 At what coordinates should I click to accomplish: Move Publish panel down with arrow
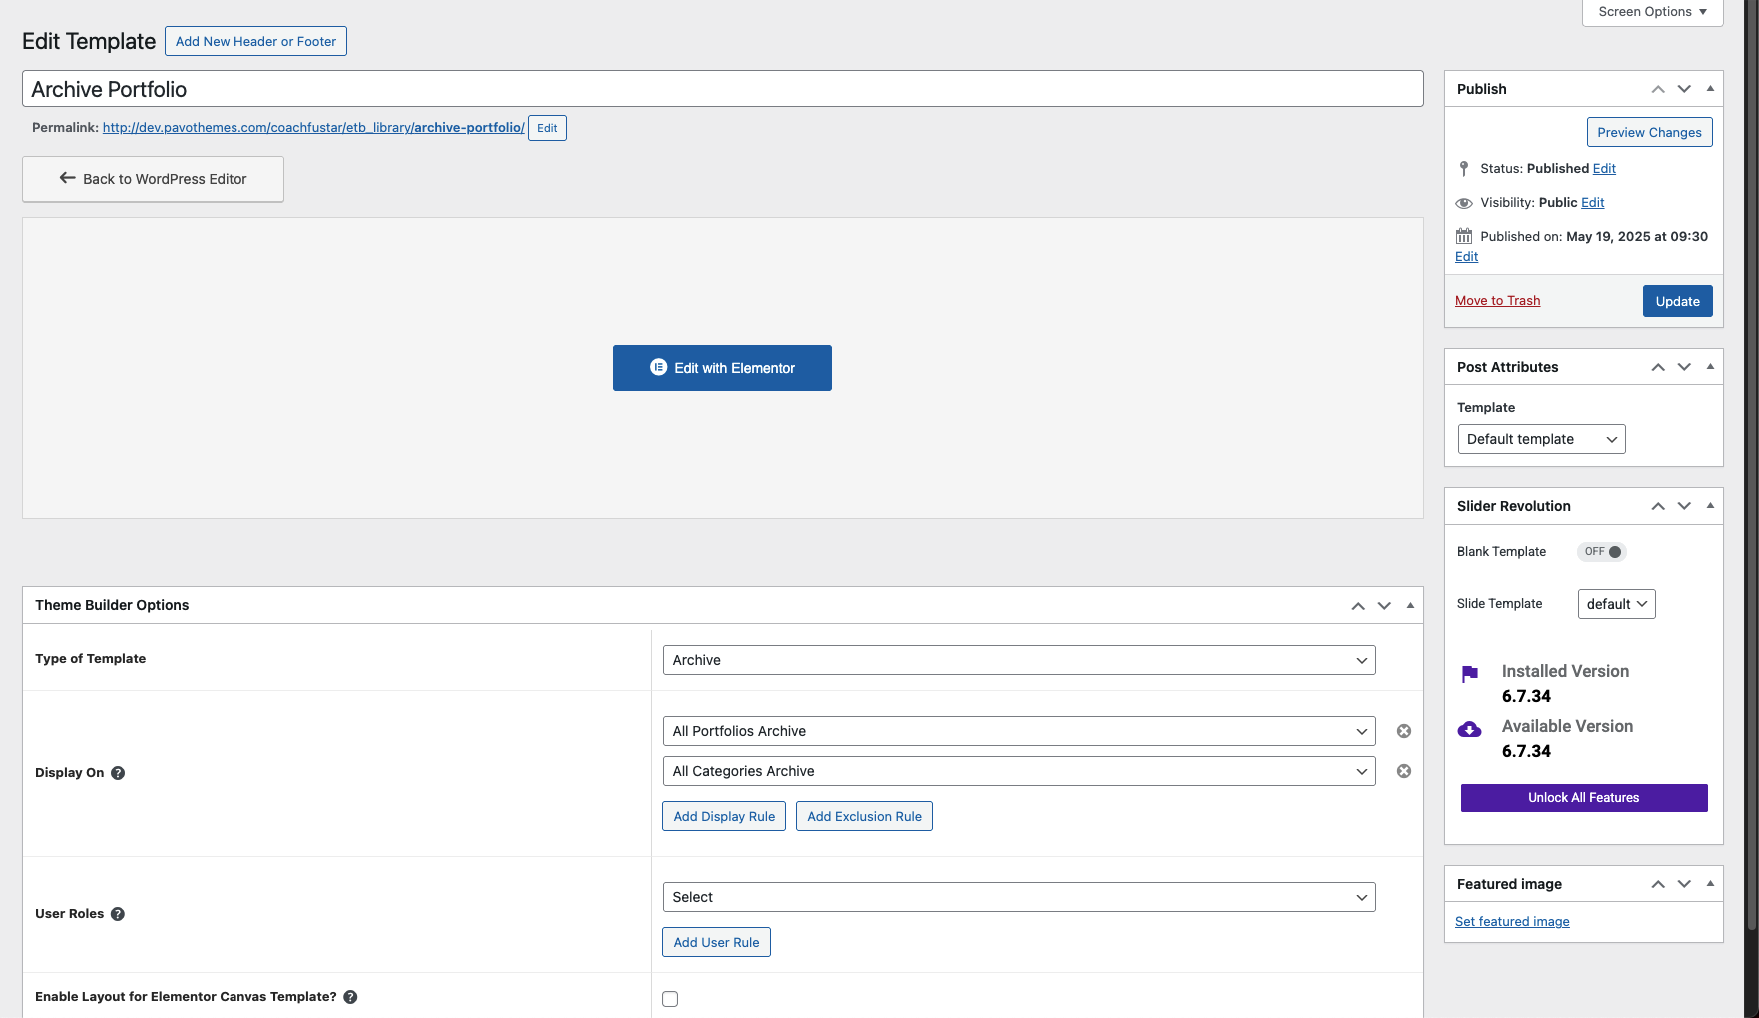1684,89
